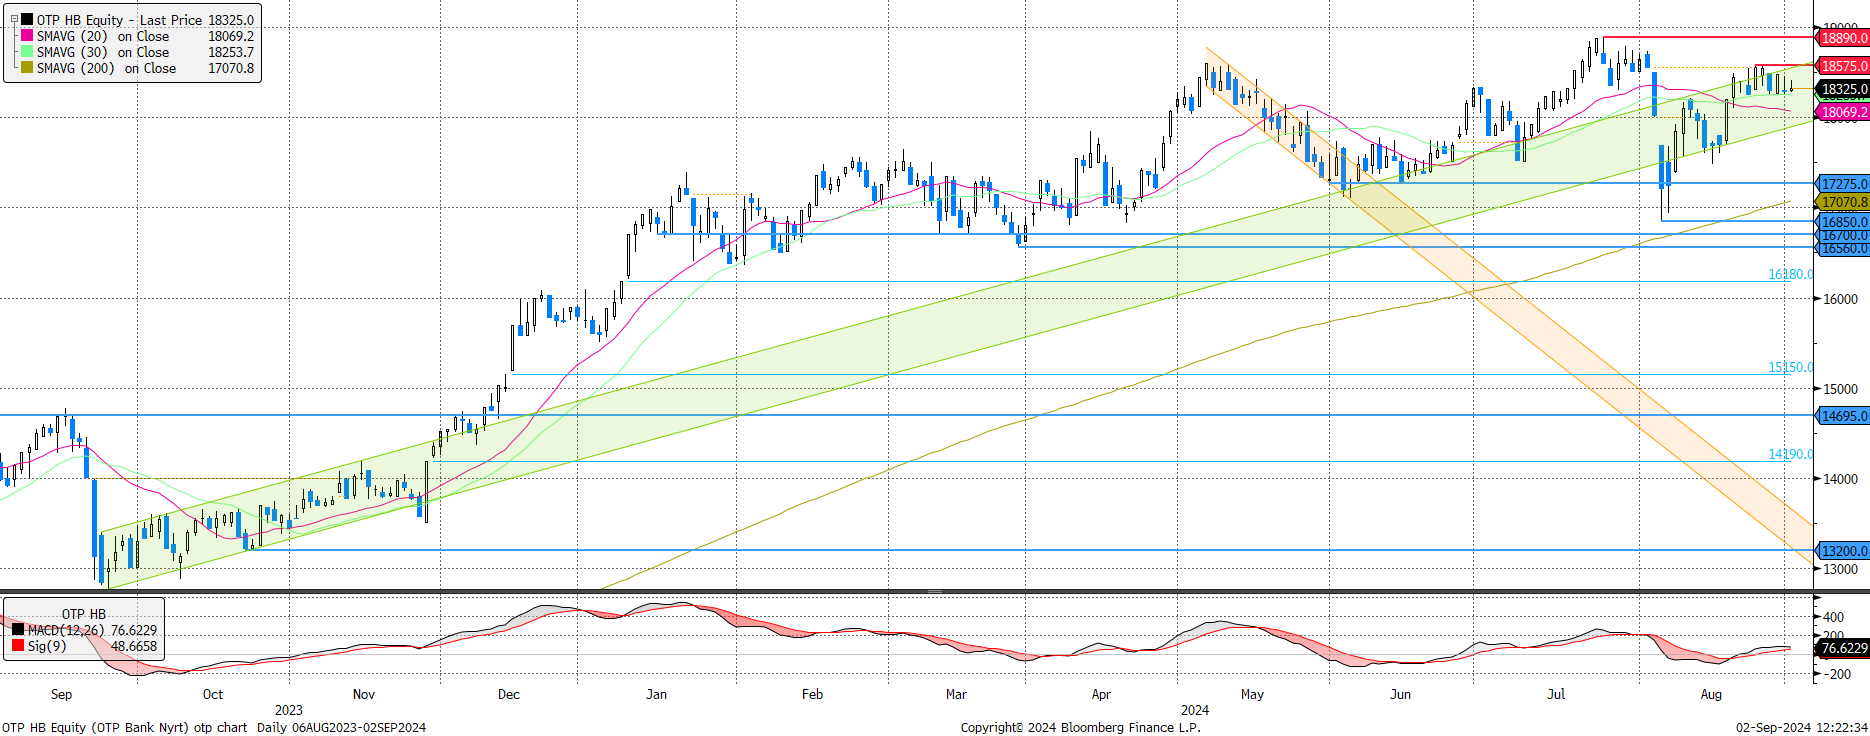The width and height of the screenshot is (1870, 736).
Task: Click the red 18575.0 price level tag
Action: (1843, 66)
